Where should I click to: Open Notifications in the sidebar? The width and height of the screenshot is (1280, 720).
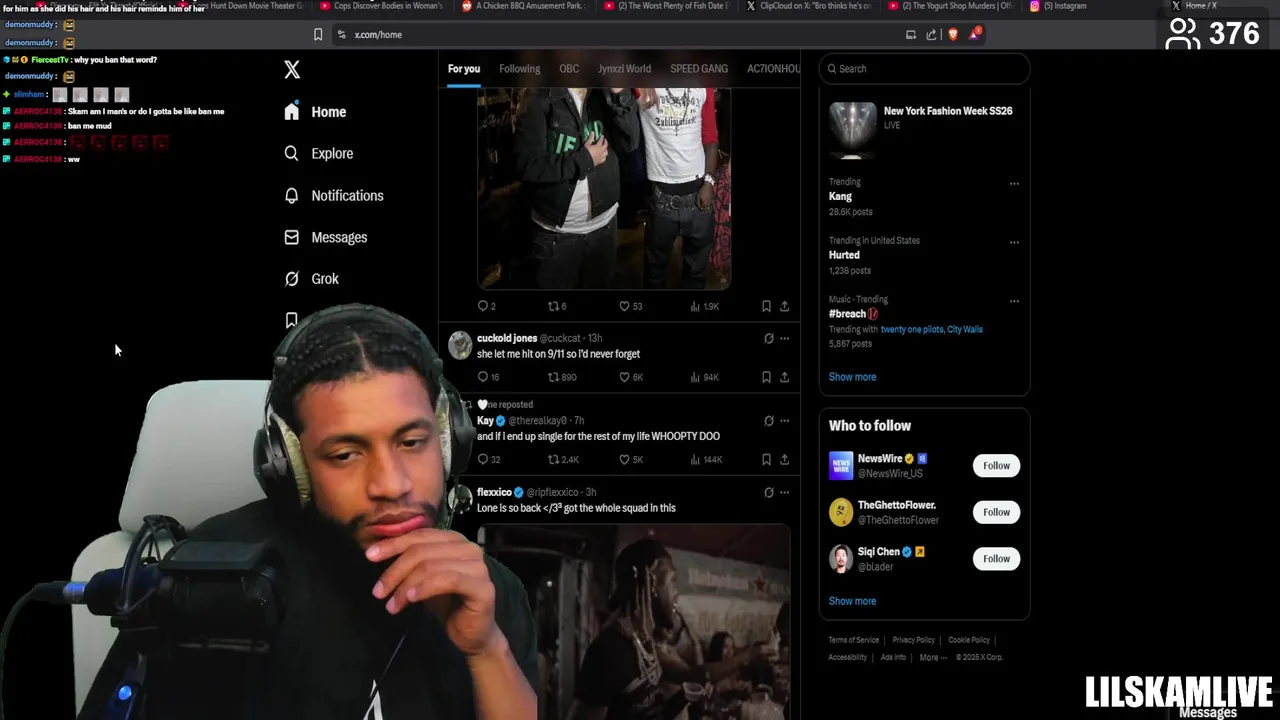[x=334, y=195]
